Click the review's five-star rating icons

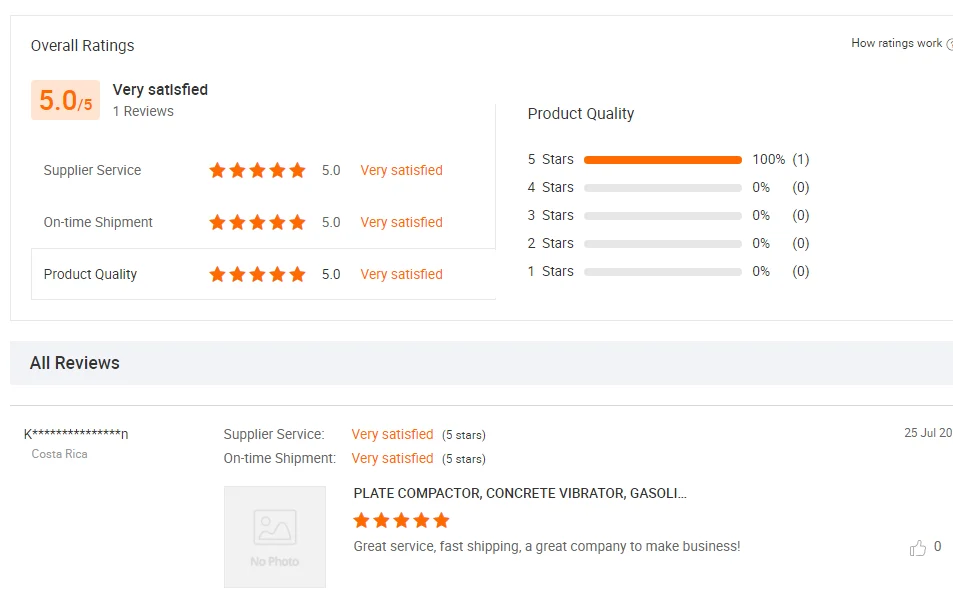(x=401, y=521)
